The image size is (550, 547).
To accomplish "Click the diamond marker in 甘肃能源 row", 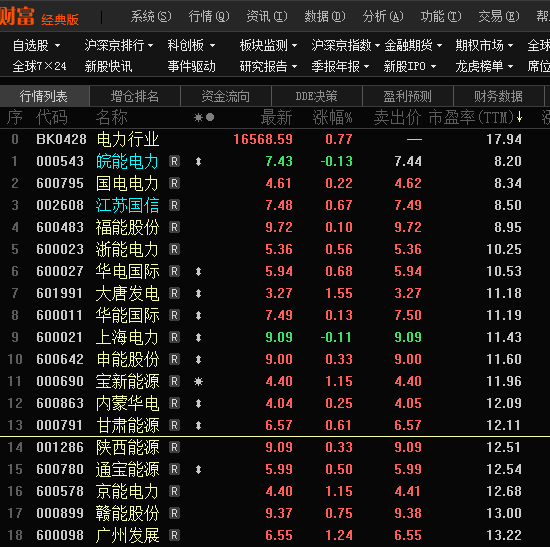I will tap(199, 425).
